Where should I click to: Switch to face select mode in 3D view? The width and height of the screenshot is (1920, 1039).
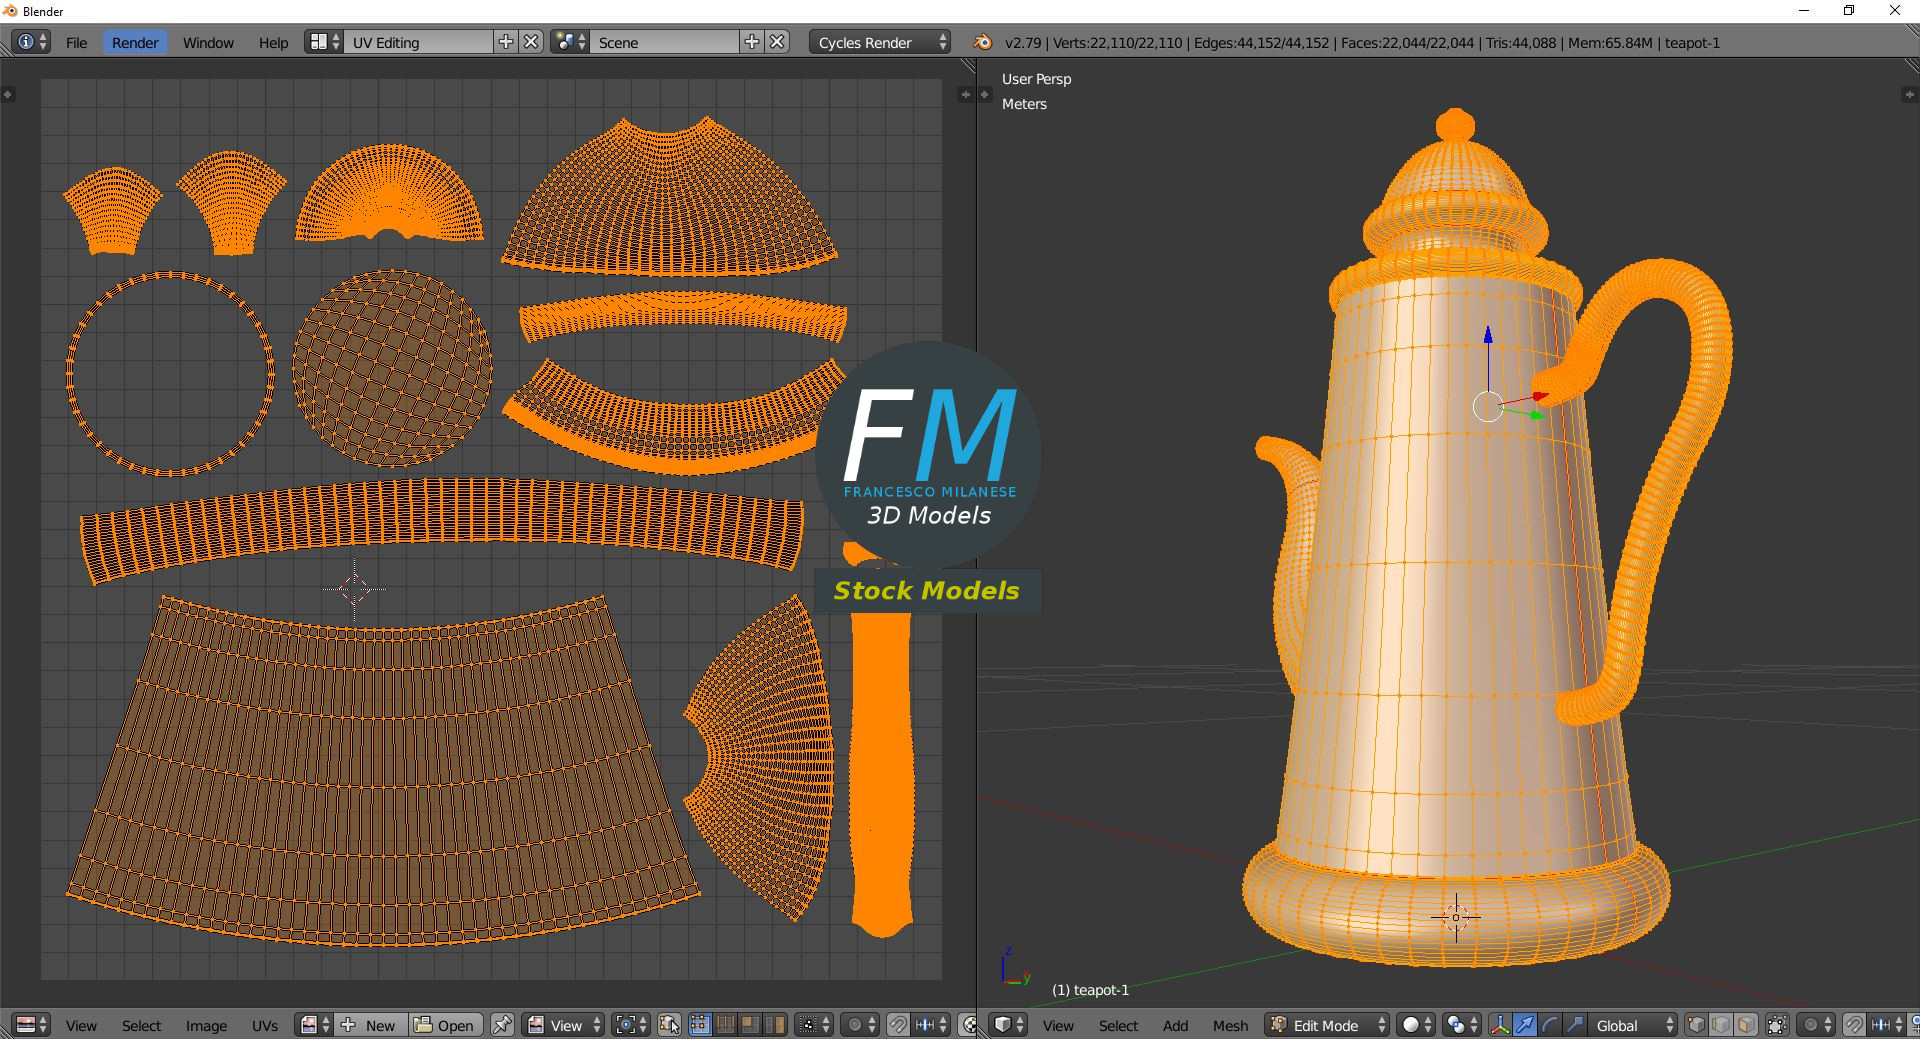tap(1746, 1025)
